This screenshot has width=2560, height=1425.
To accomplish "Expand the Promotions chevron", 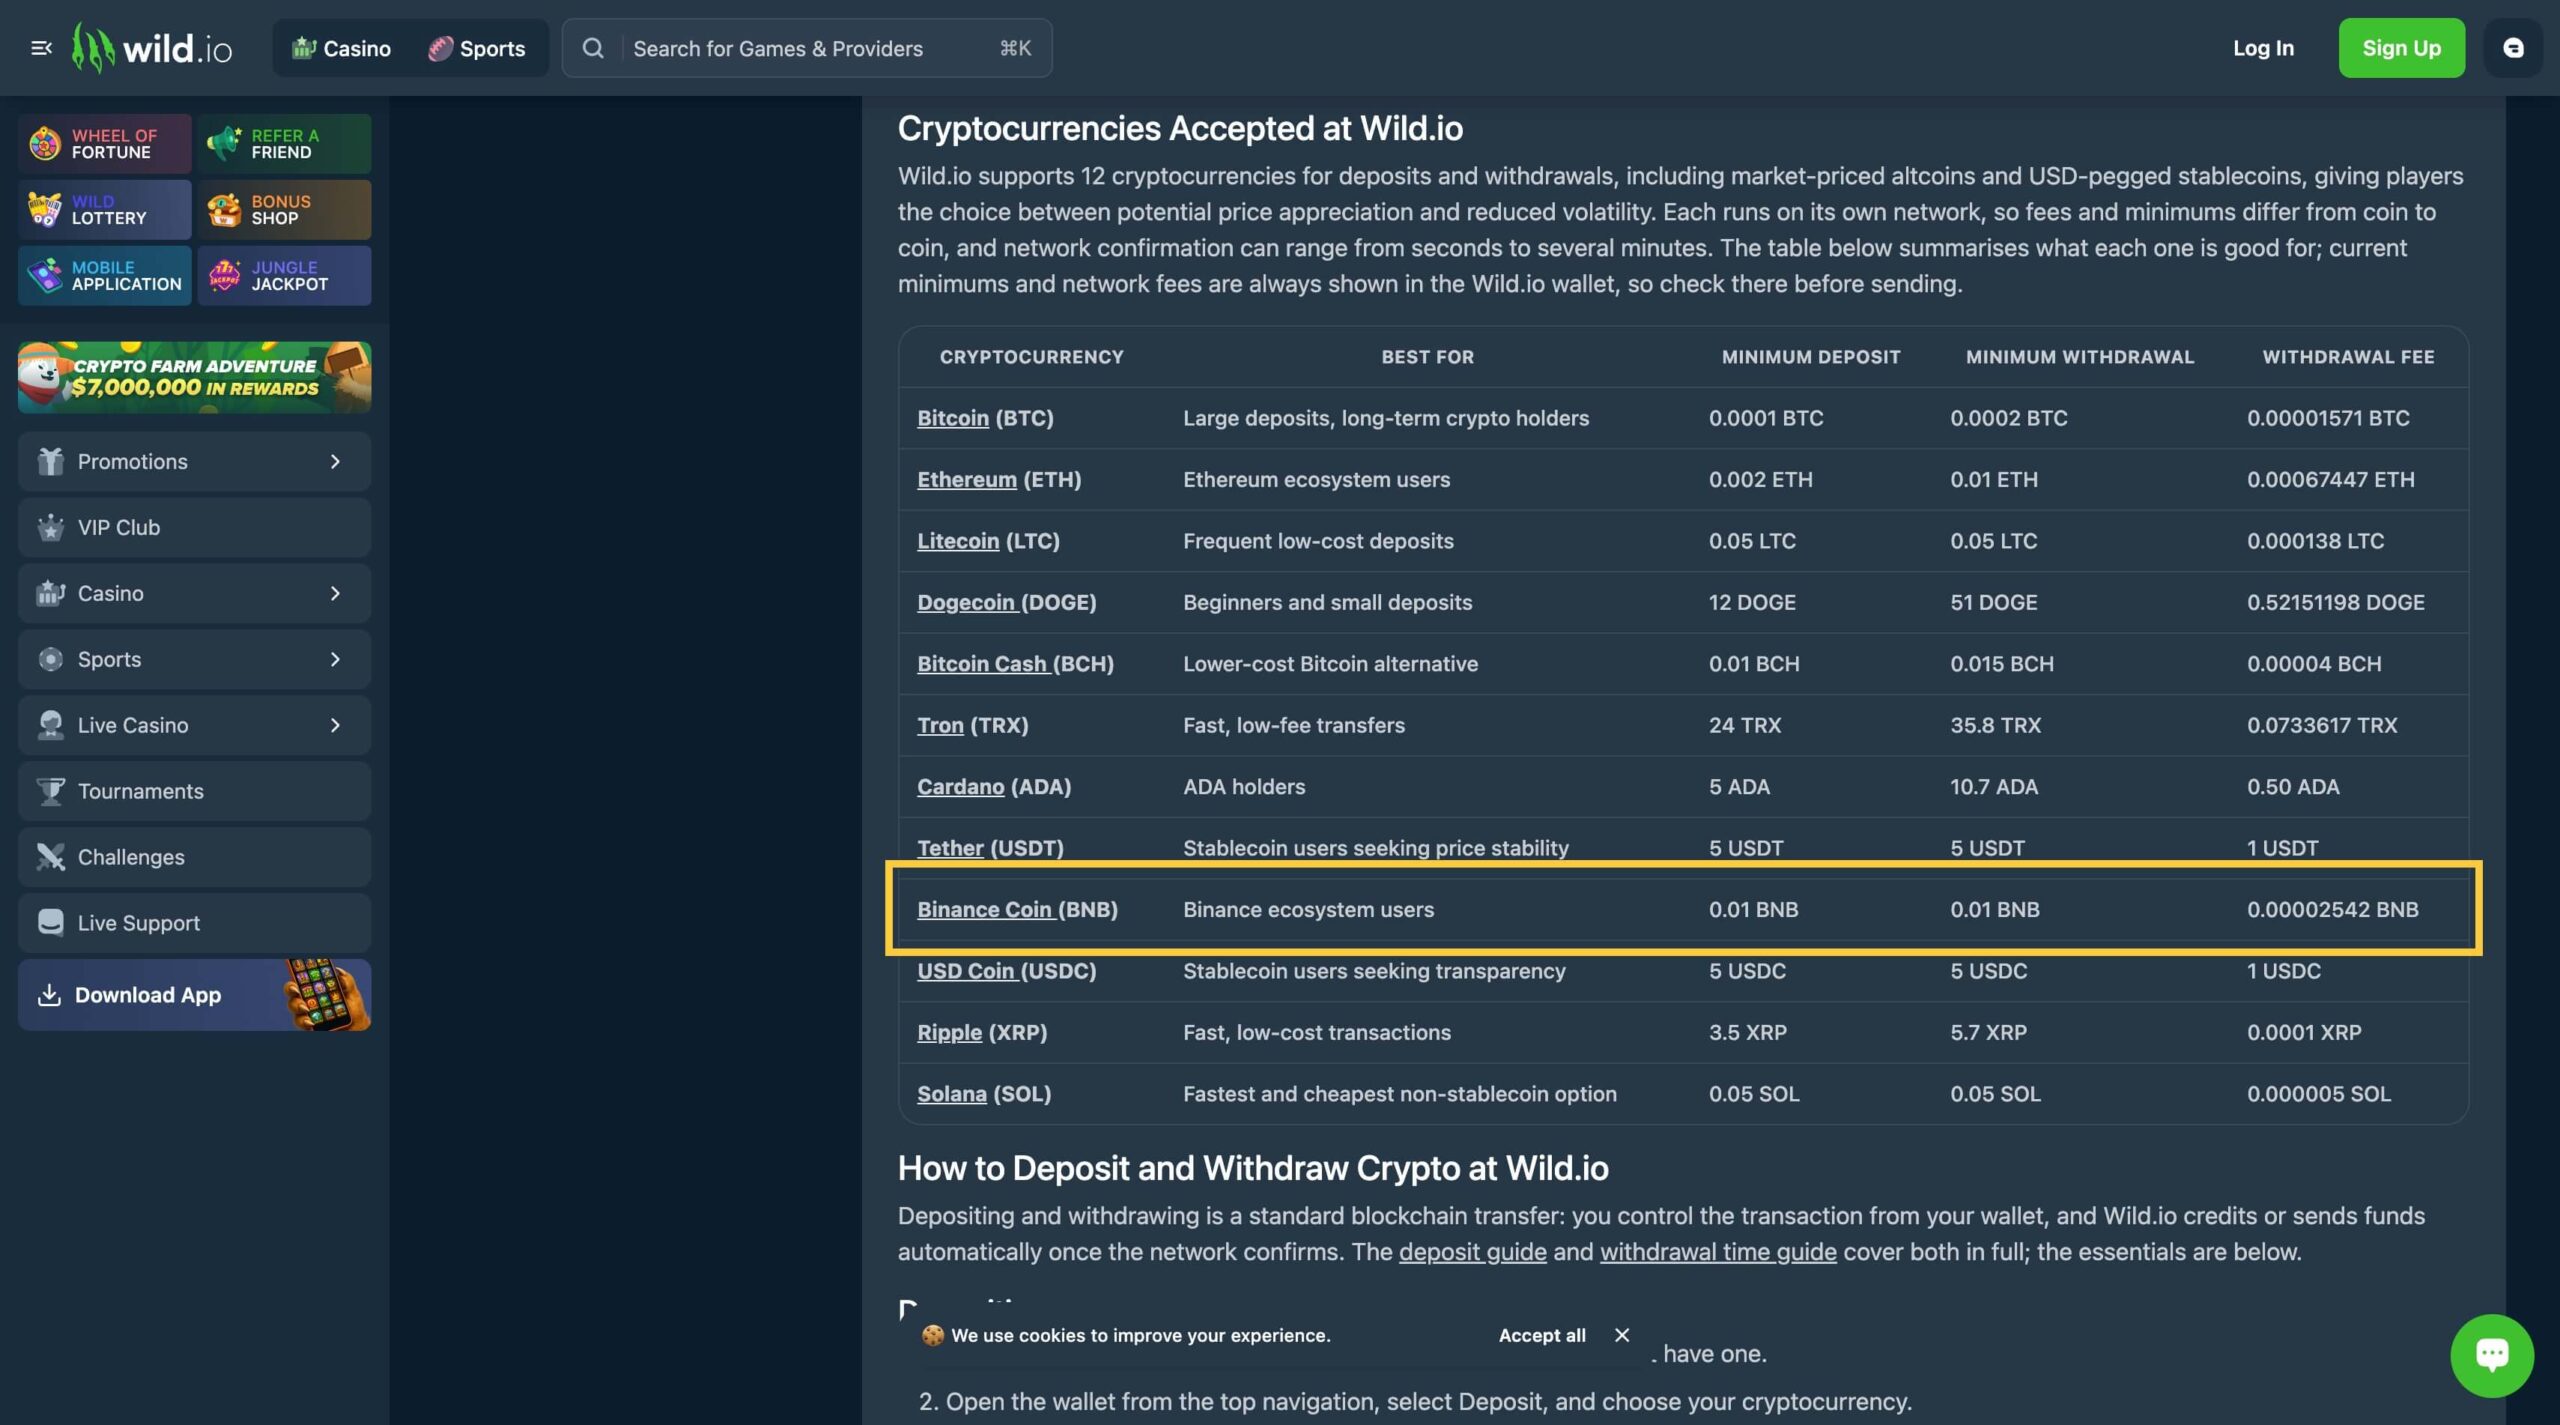I will tap(335, 462).
